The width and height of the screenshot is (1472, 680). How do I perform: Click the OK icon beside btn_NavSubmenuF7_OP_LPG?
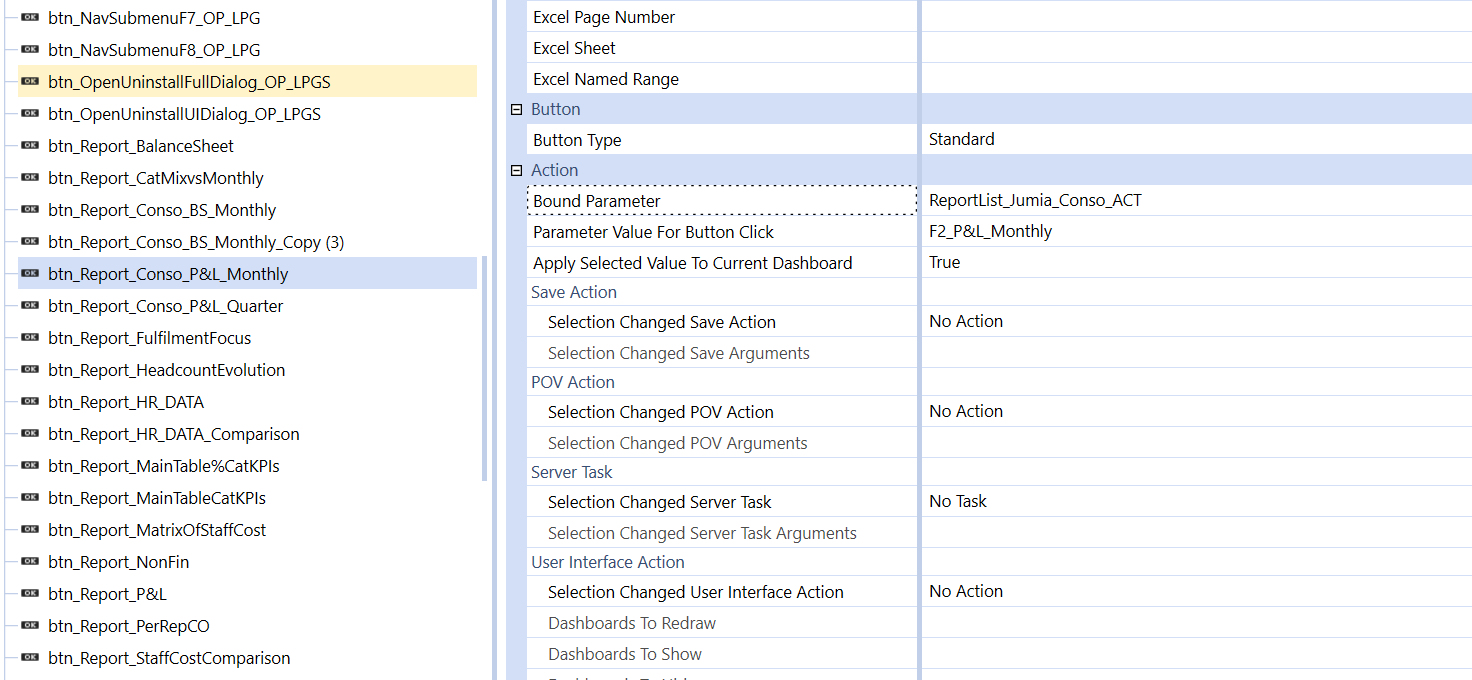point(28,17)
